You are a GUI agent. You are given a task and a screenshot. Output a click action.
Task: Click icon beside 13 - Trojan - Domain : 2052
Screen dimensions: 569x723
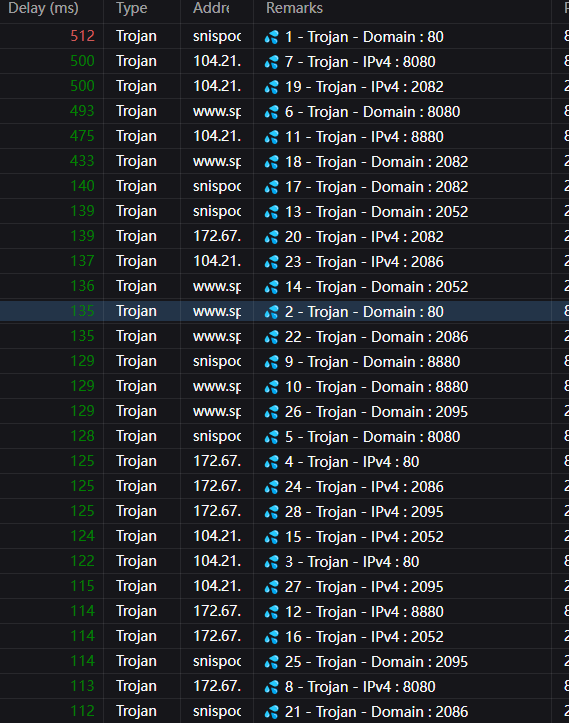click(272, 212)
